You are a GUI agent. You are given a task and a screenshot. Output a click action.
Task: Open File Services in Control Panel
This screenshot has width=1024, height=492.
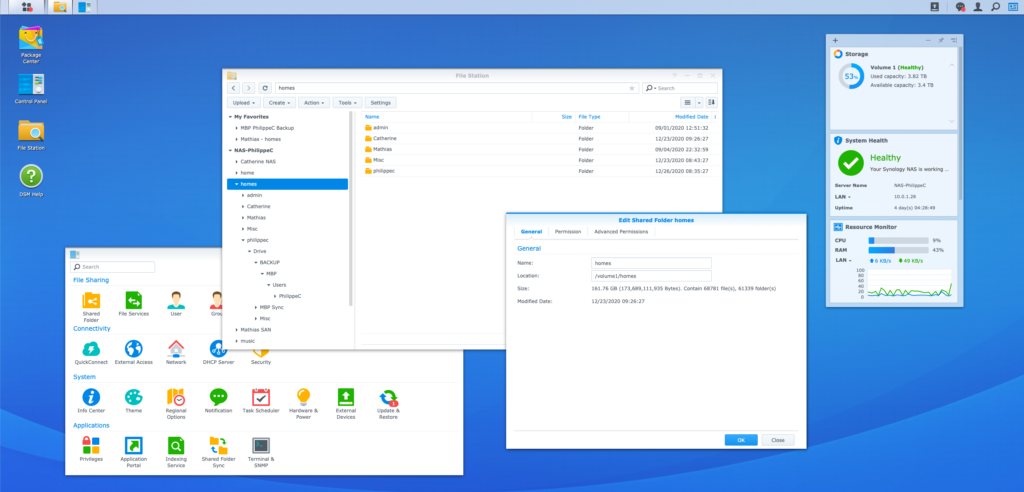(x=133, y=304)
